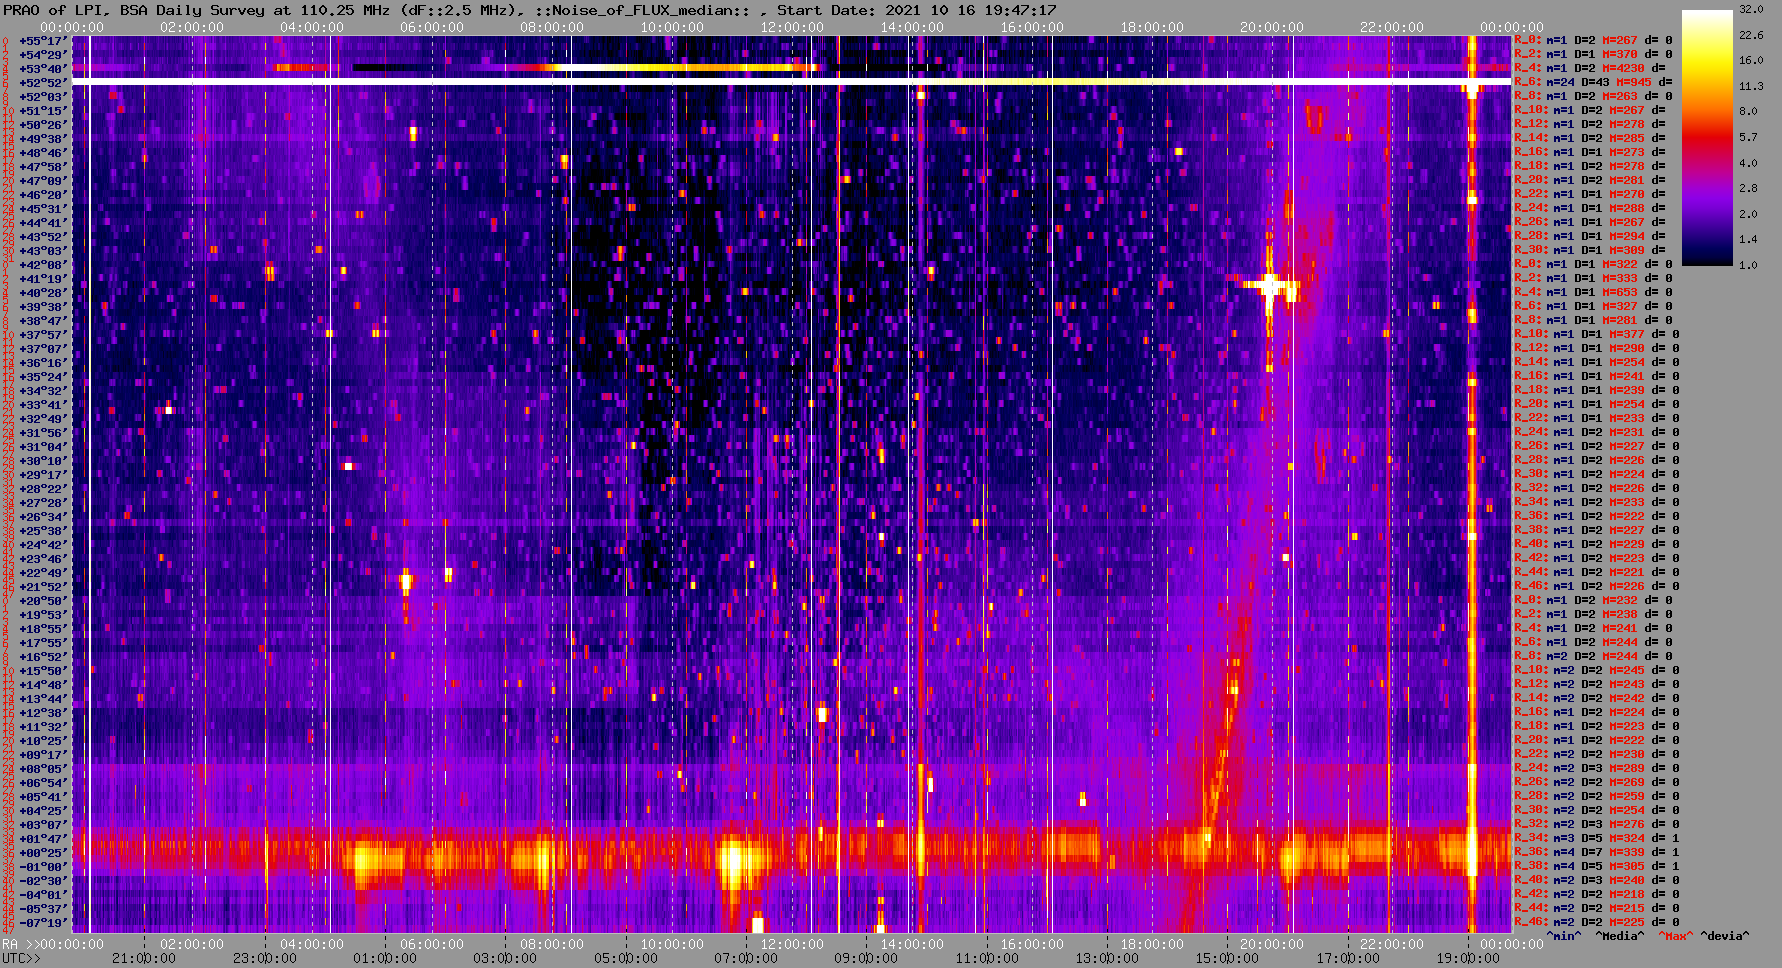Click the '::Noise_of_FLUX_median::' header text
1782x968 pixels.
tap(644, 10)
